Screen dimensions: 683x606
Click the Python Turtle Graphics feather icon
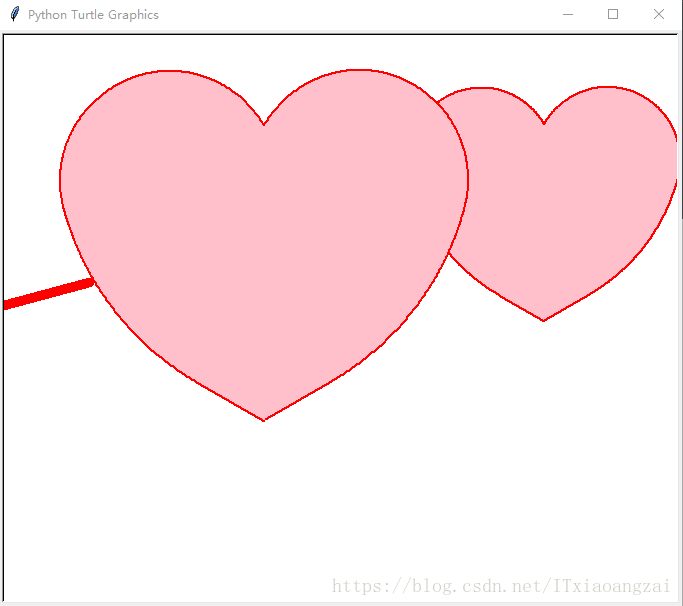(15, 14)
